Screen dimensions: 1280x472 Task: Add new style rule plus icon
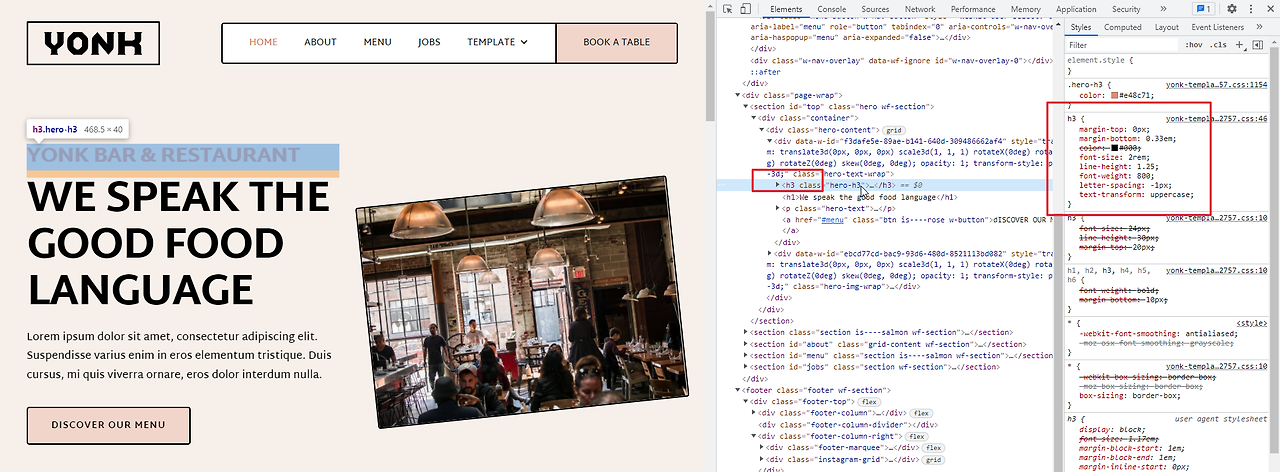tap(1240, 45)
